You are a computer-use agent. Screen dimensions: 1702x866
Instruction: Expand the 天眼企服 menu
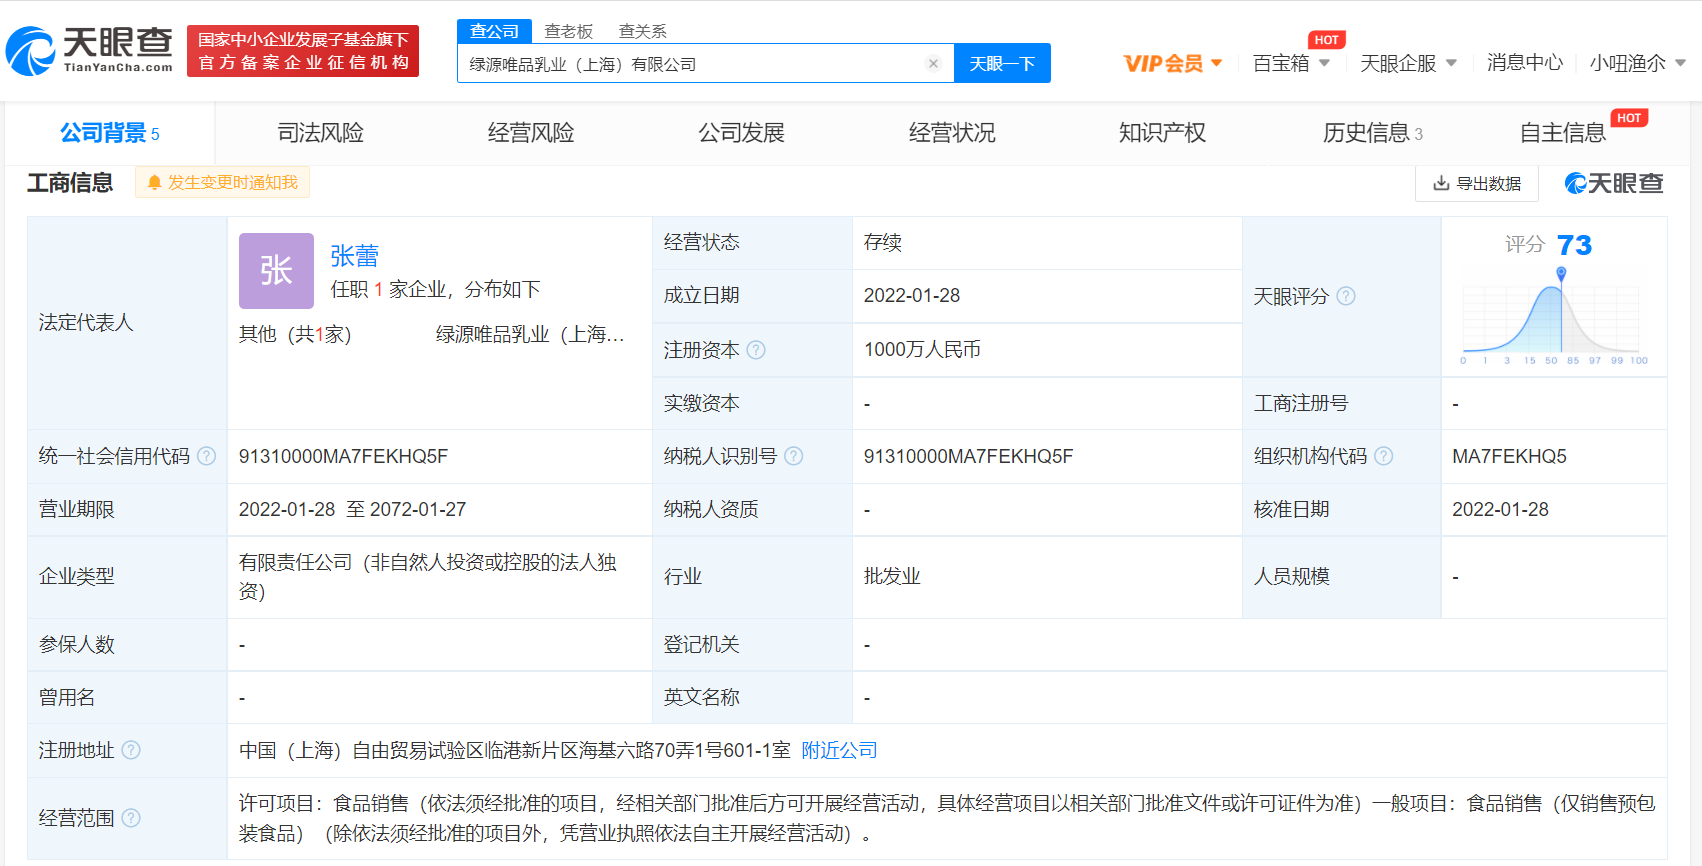(1408, 63)
